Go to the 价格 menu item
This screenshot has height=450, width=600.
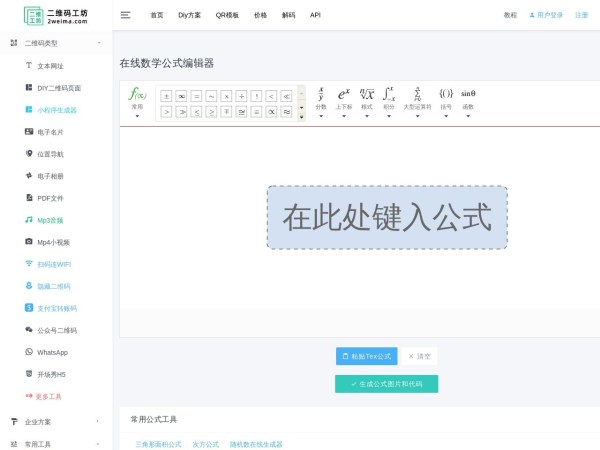click(260, 15)
